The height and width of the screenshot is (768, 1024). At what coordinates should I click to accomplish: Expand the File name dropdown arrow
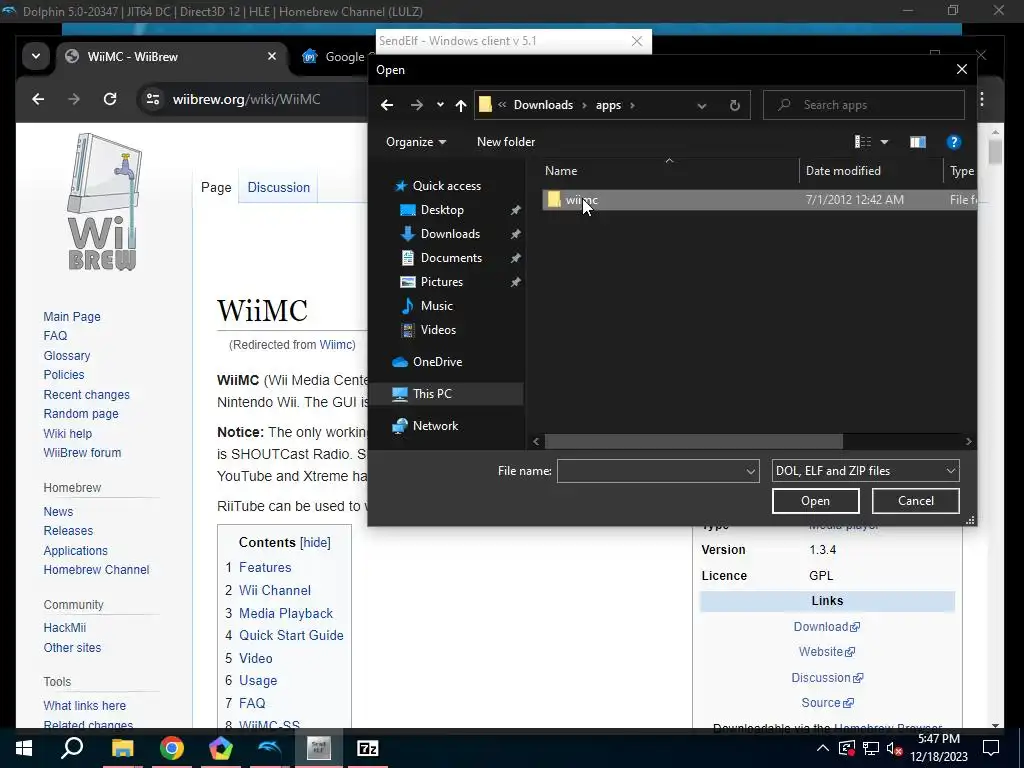751,471
